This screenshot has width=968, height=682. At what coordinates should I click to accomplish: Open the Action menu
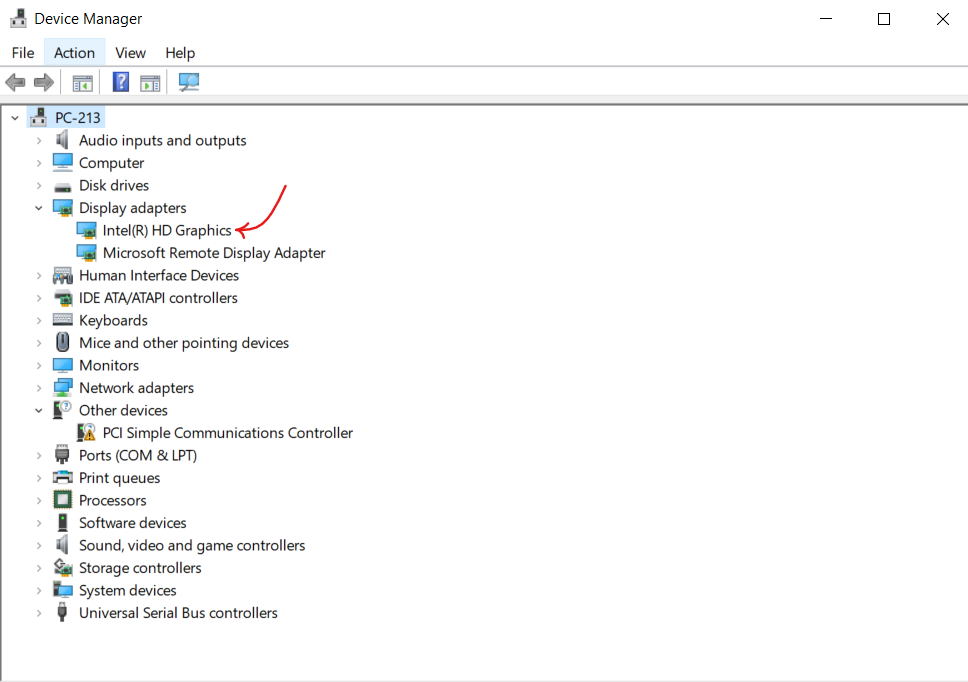(74, 52)
